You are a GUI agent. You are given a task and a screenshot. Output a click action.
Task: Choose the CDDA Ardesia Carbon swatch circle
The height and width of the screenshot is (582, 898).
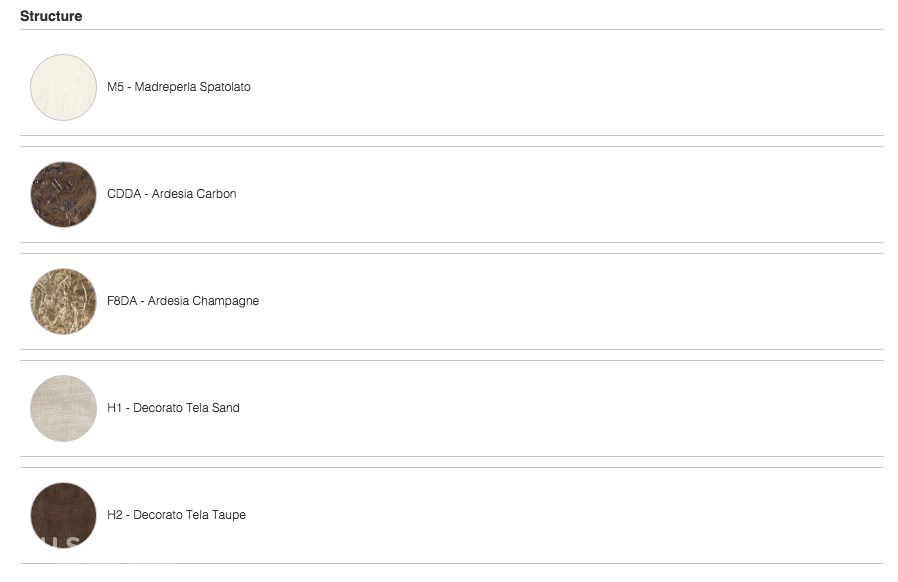[63, 194]
